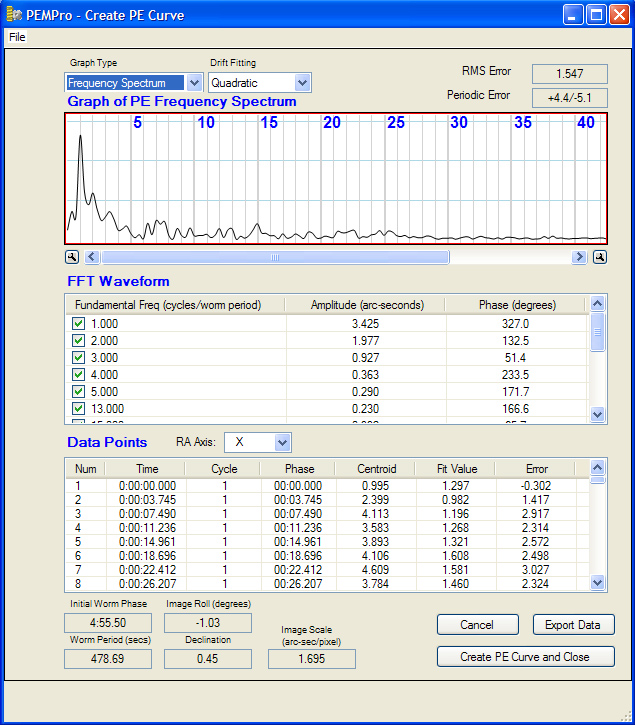Click the Error column header
This screenshot has height=725, width=635.
click(x=536, y=469)
